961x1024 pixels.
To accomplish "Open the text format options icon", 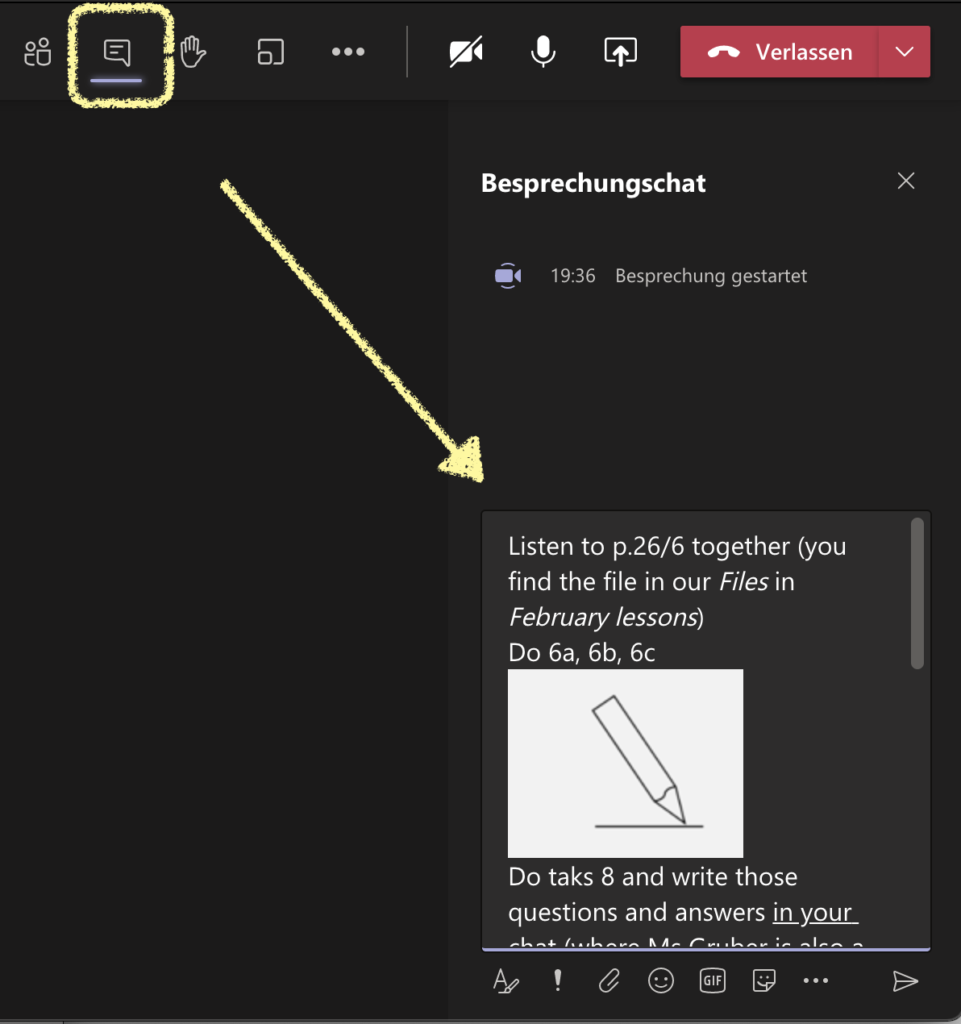I will [505, 980].
